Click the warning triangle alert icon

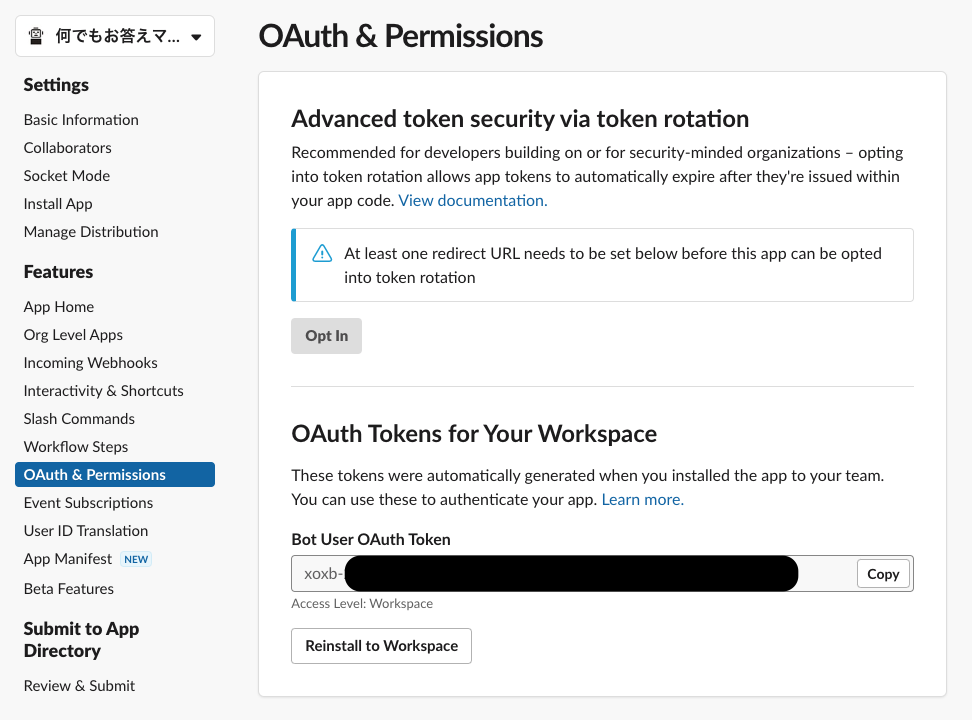(322, 254)
